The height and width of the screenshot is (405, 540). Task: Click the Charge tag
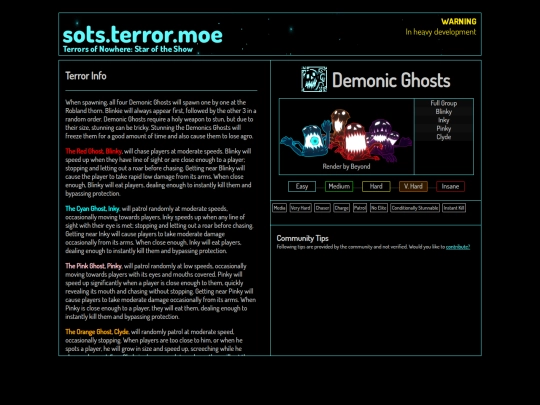[342, 208]
